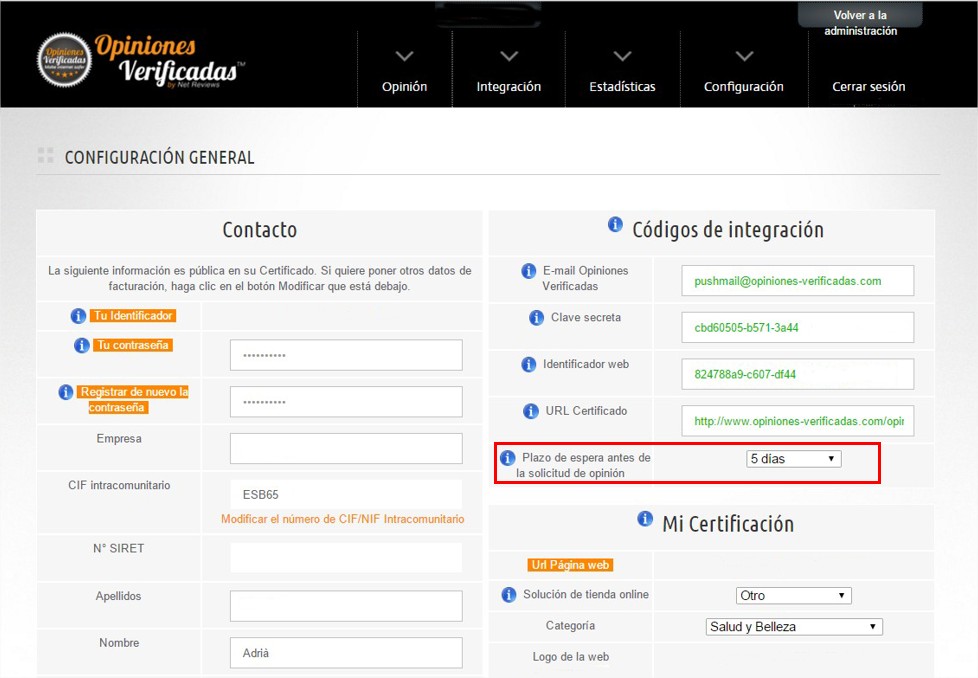Expand chevron above Estadísticas

tap(622, 56)
